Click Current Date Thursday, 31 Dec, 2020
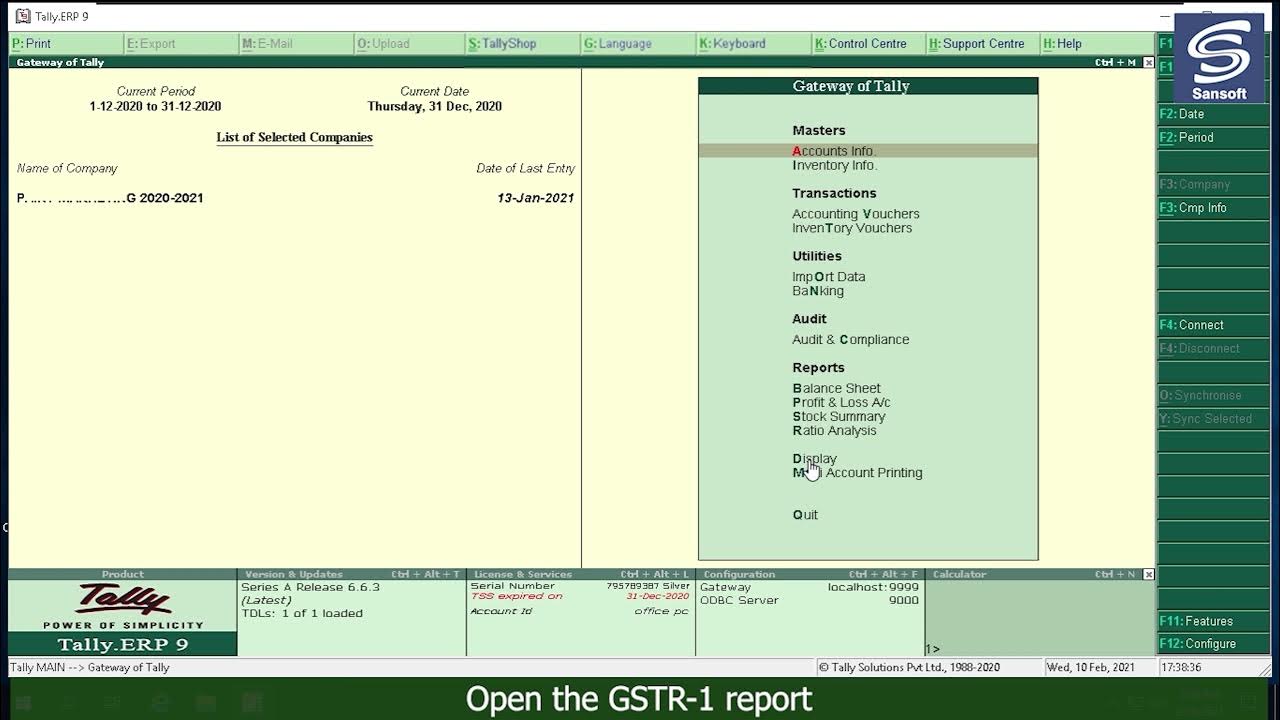Screen dimensions: 1280x720 click(x=434, y=106)
